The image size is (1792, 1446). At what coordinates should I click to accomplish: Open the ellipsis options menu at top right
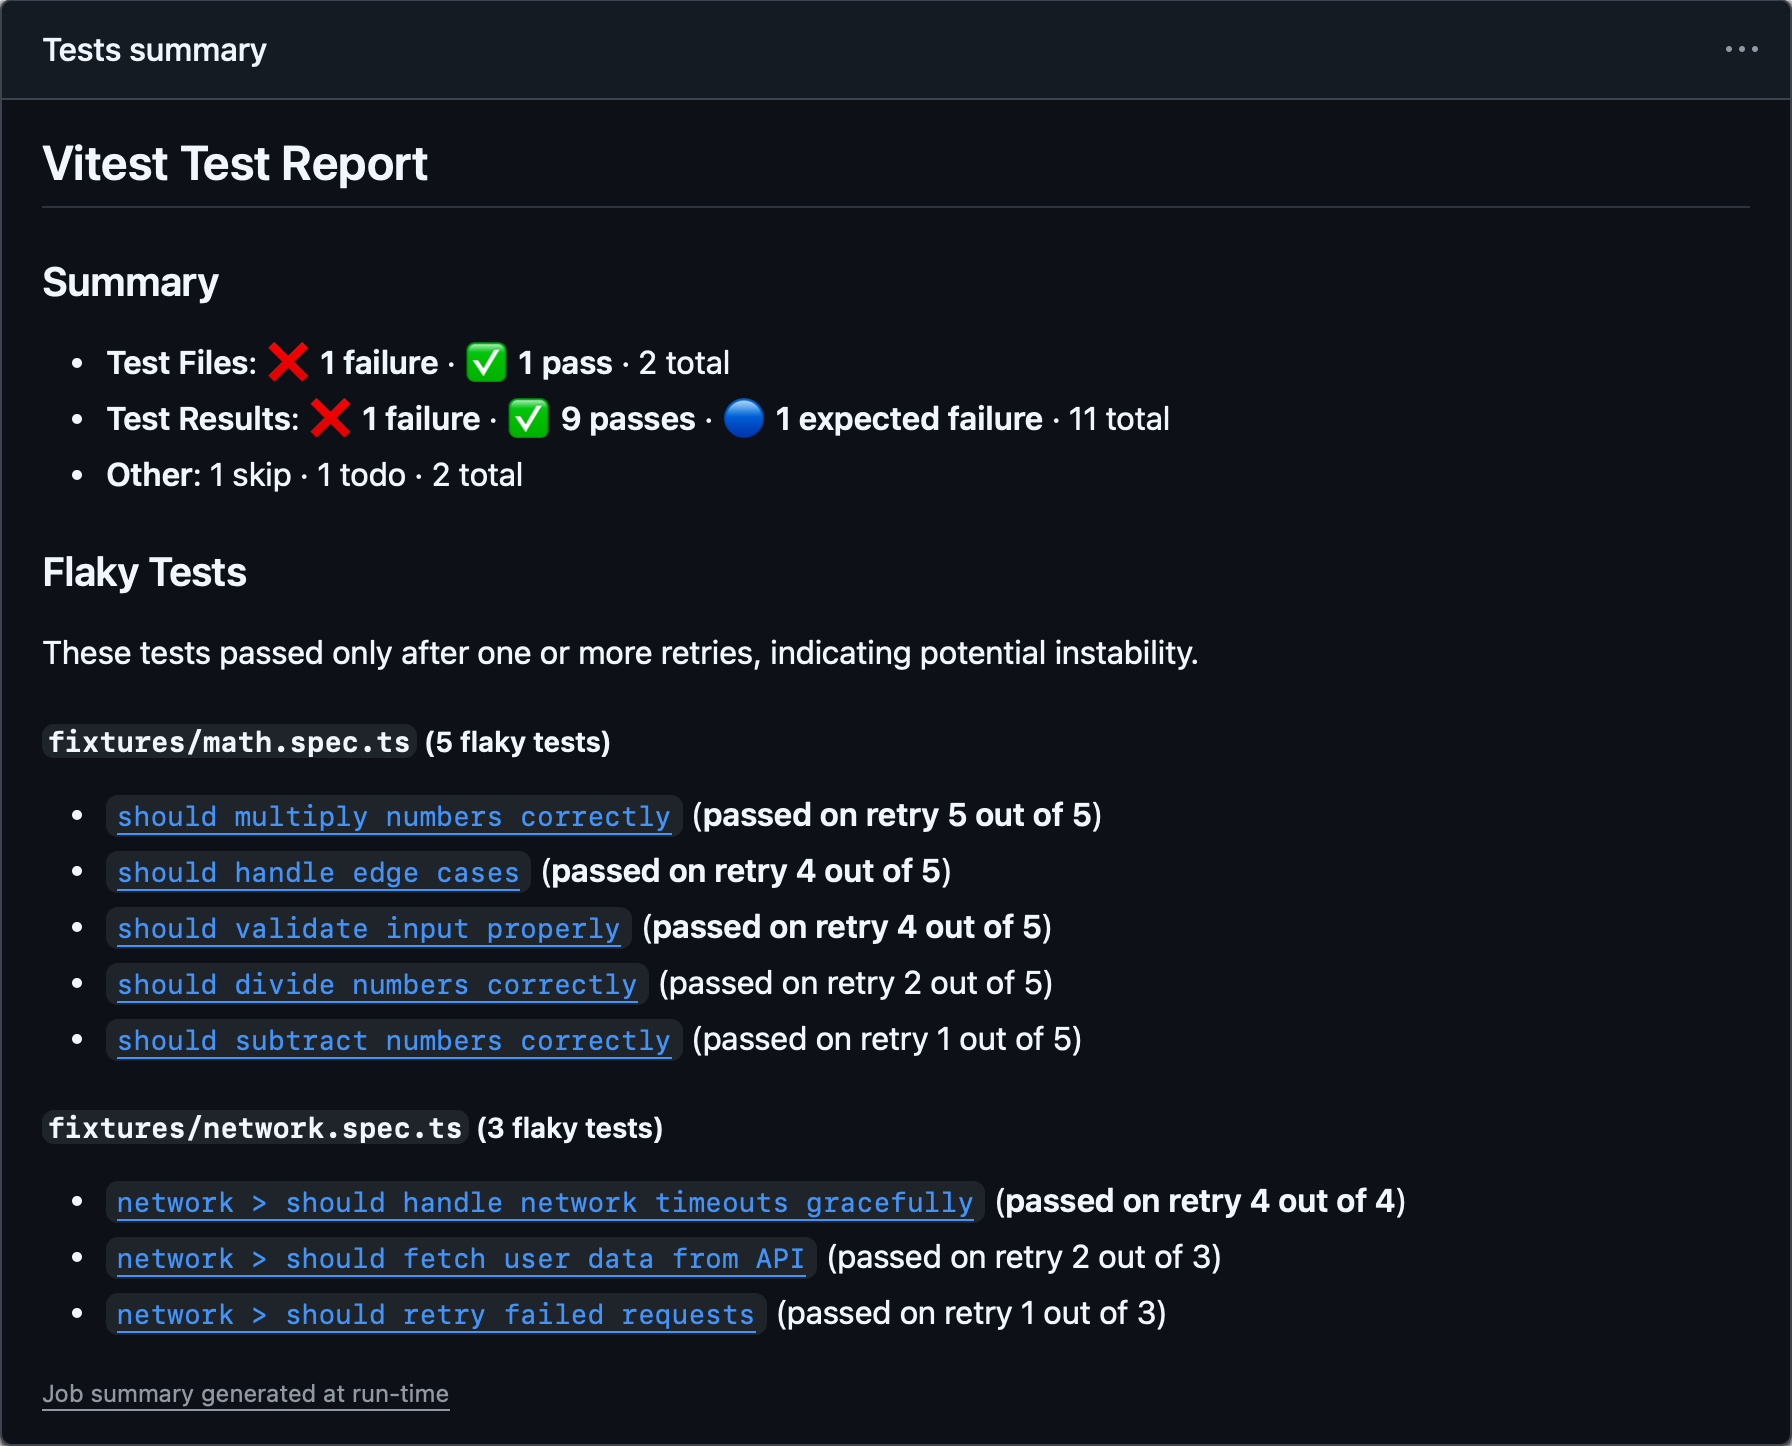click(1739, 48)
